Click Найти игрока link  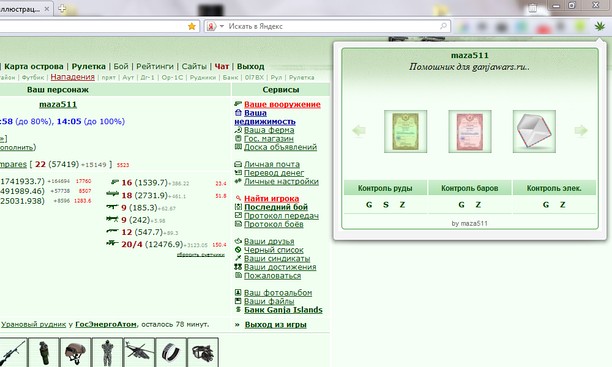pos(271,199)
